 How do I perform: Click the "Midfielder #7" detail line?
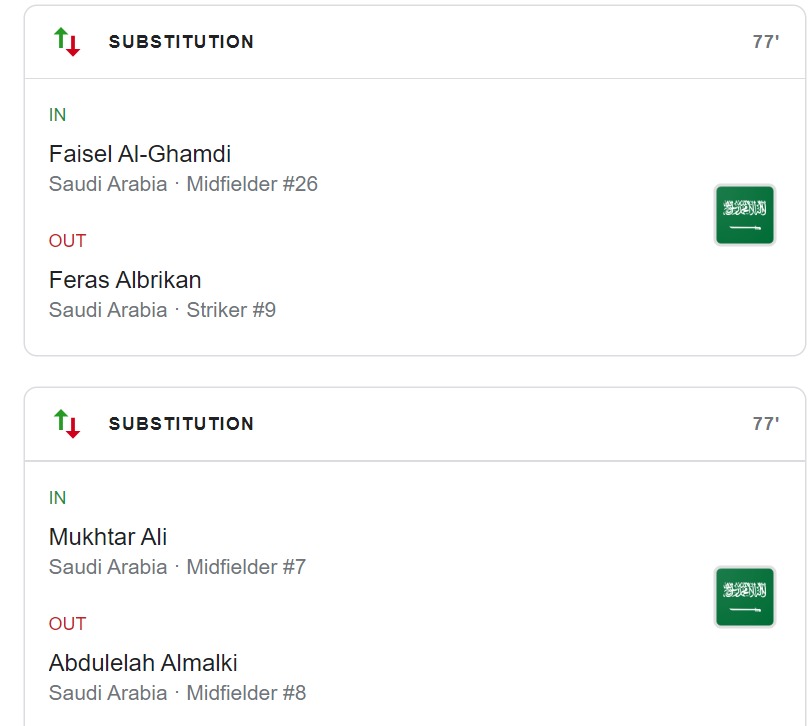click(x=246, y=567)
